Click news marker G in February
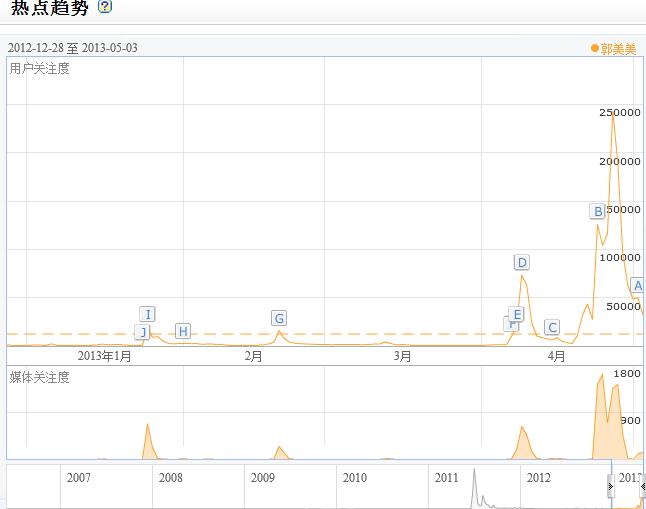Viewport: 646px width, 509px height. coord(279,318)
